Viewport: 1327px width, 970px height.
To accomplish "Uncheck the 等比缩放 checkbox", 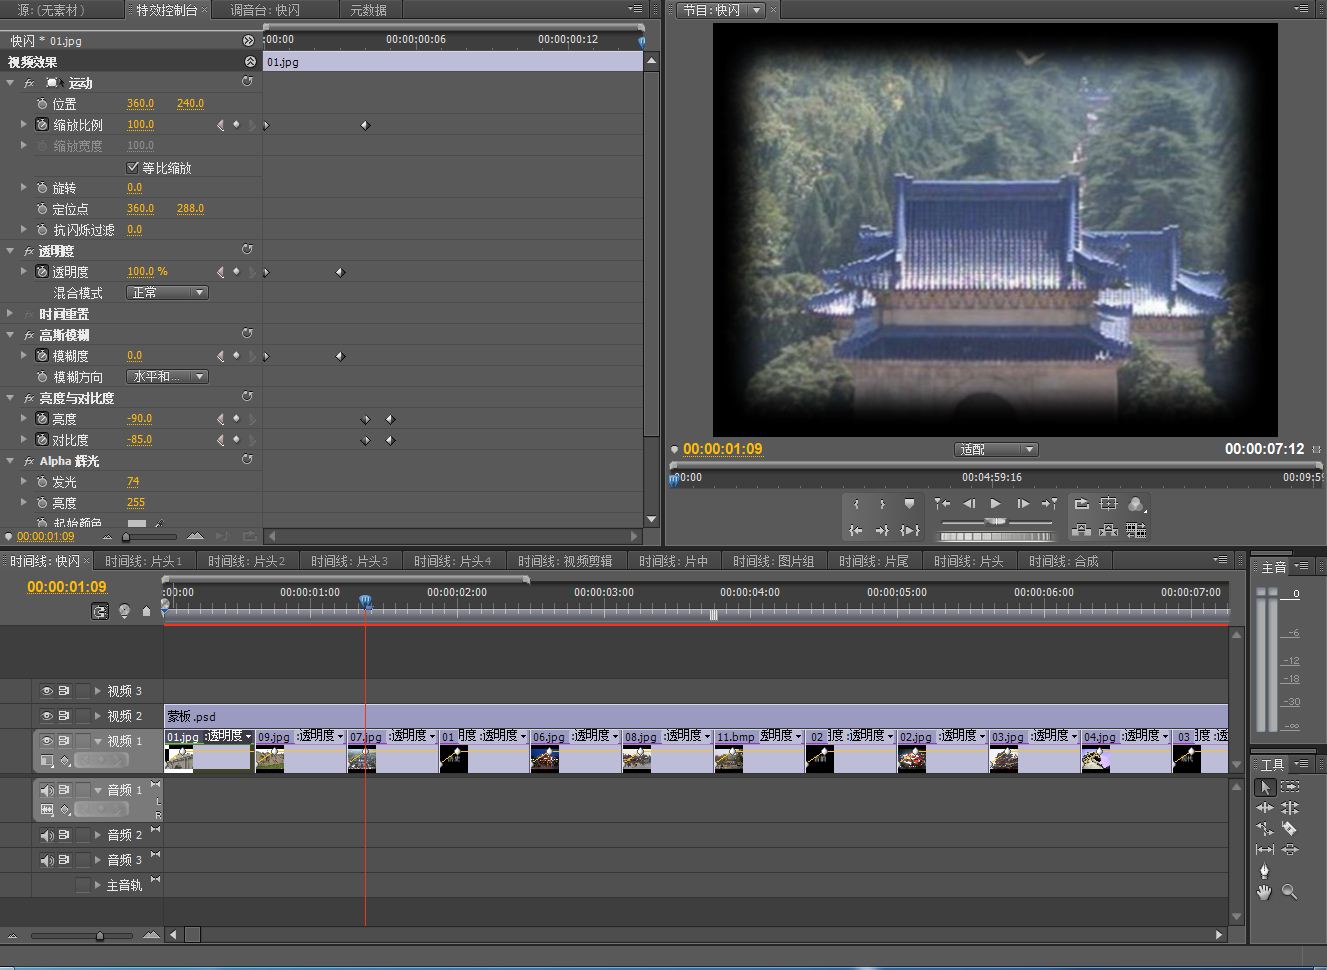I will coord(133,167).
